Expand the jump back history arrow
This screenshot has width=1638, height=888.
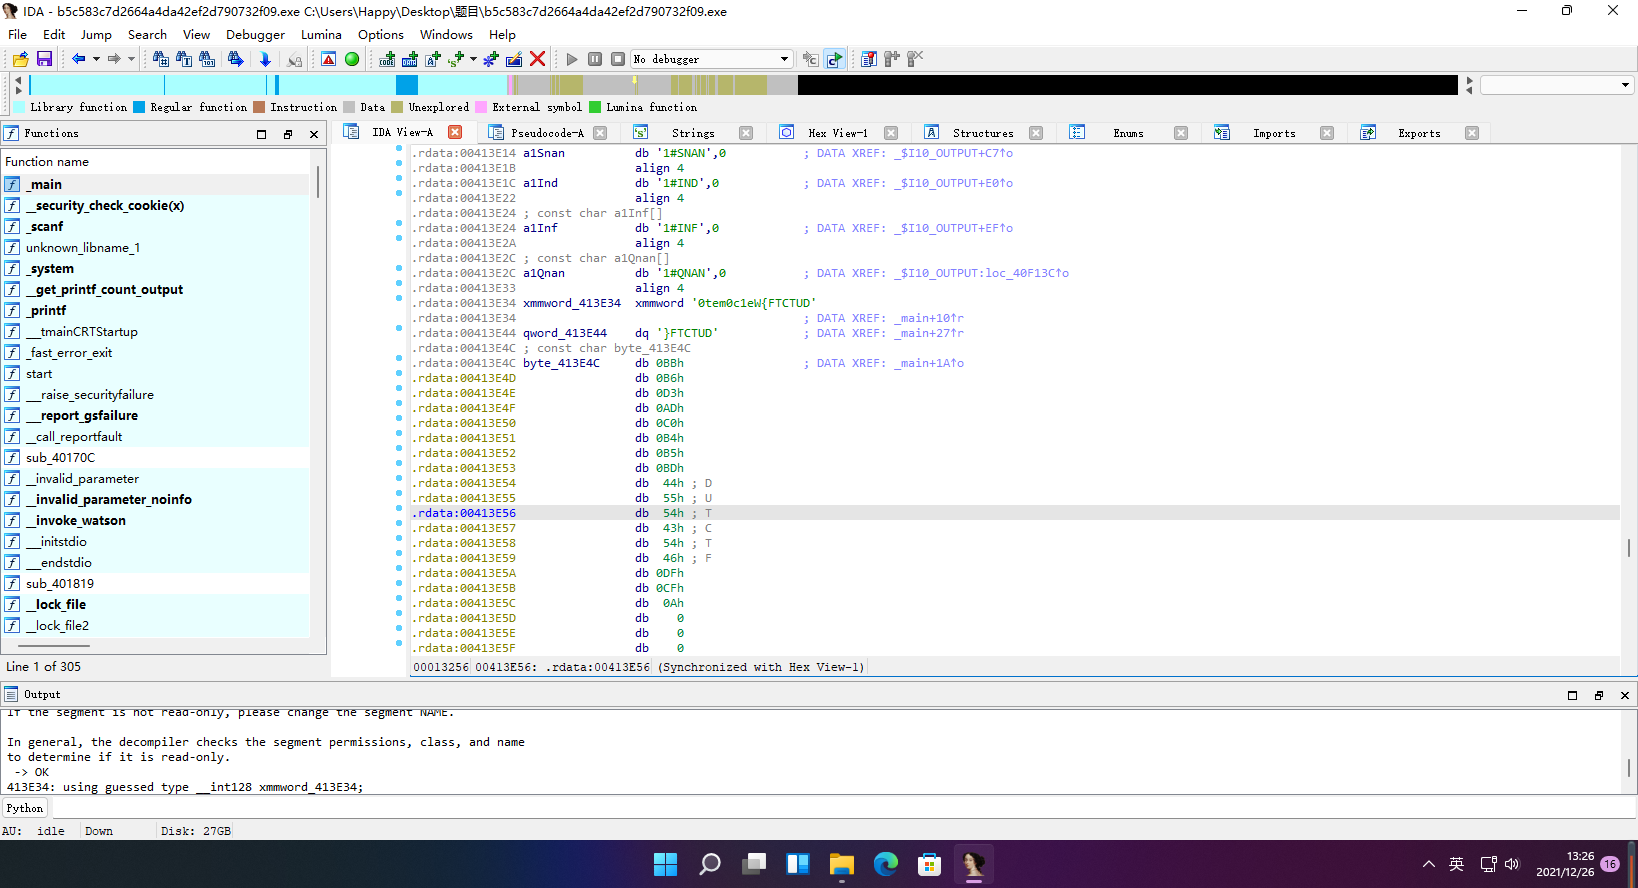96,59
